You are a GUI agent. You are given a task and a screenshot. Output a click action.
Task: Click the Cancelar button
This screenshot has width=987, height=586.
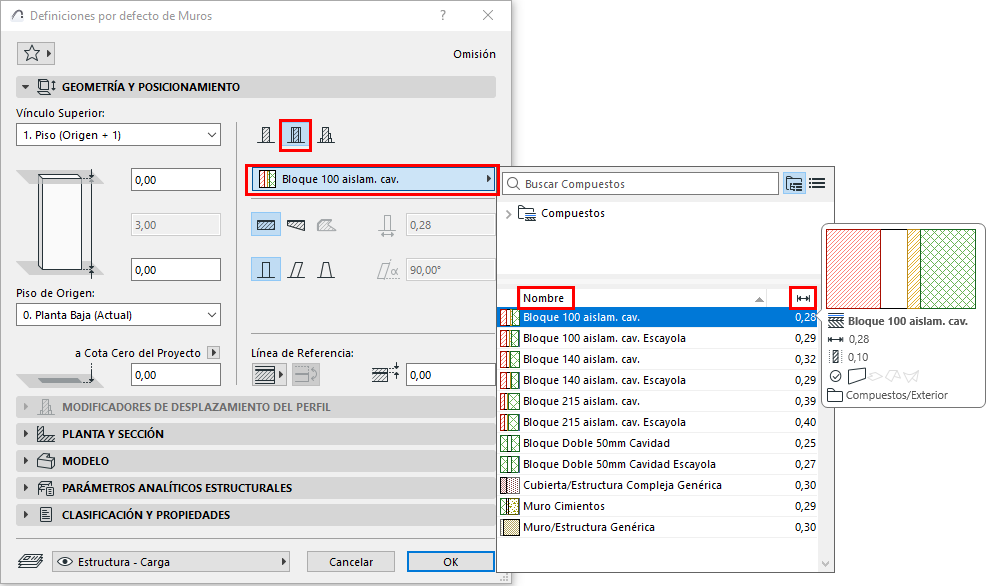click(x=351, y=561)
